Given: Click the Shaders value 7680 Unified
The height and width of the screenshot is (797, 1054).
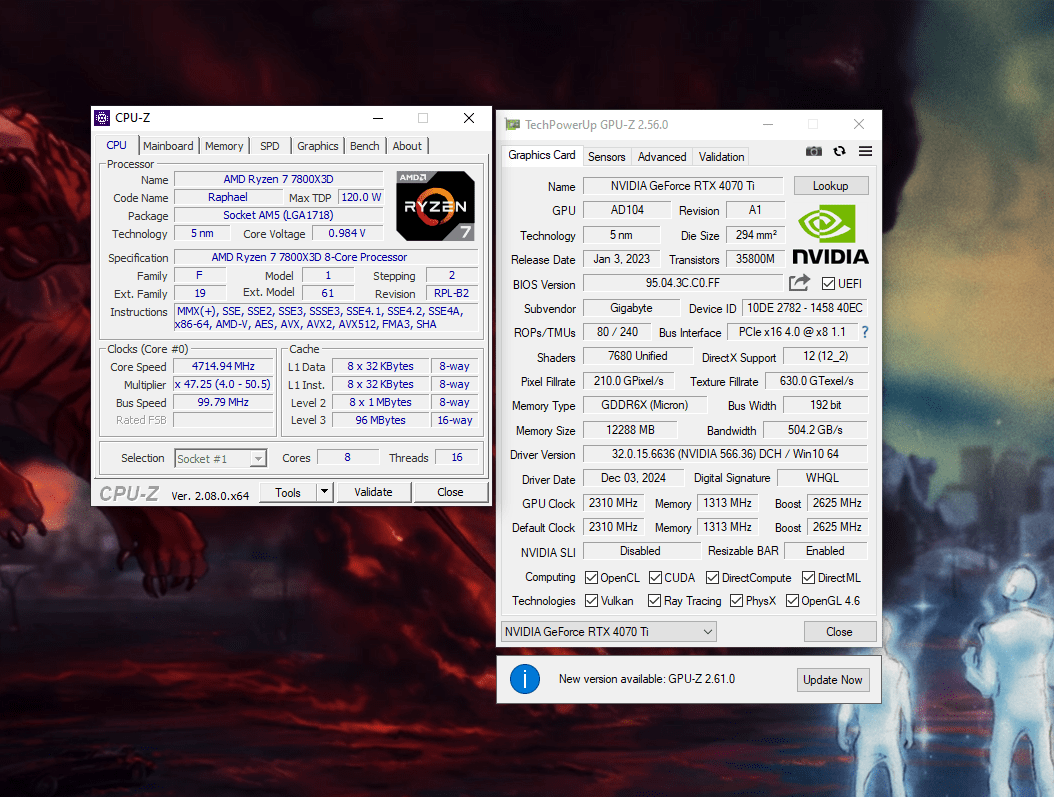Looking at the screenshot, I should [x=638, y=356].
